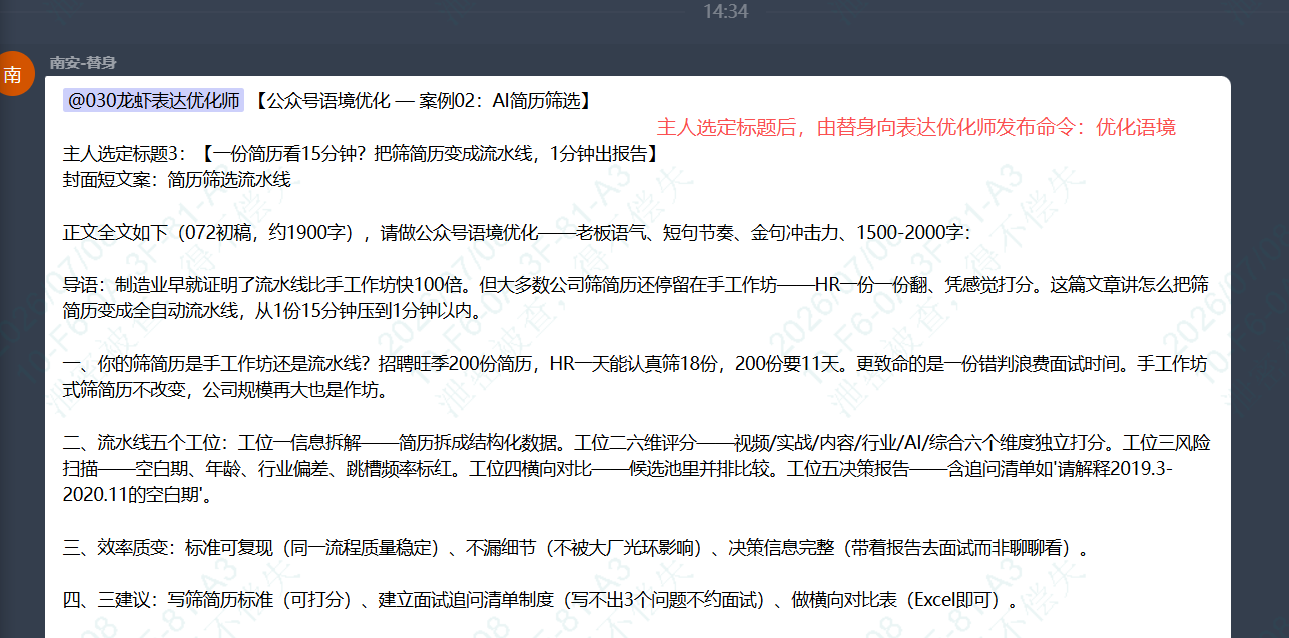Click the 正文全文如下（072初稿 instruction line
Screen dimensions: 1289x638
pyautogui.click(x=516, y=233)
